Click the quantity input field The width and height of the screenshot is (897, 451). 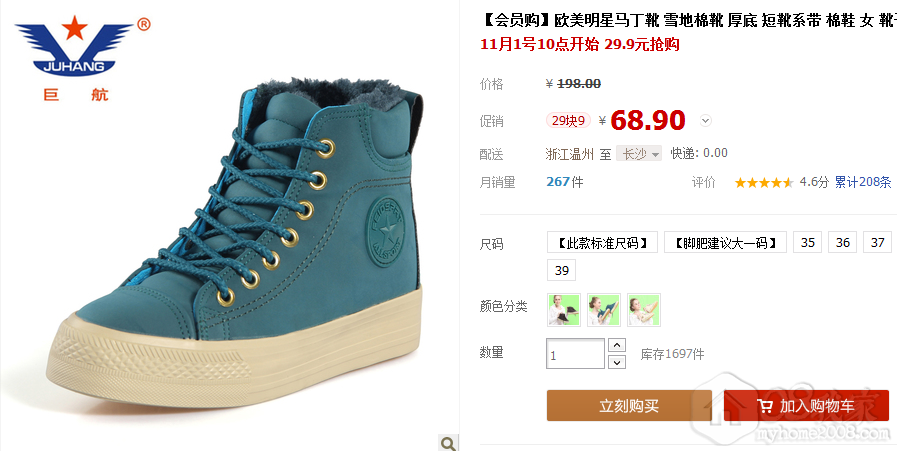click(x=575, y=354)
